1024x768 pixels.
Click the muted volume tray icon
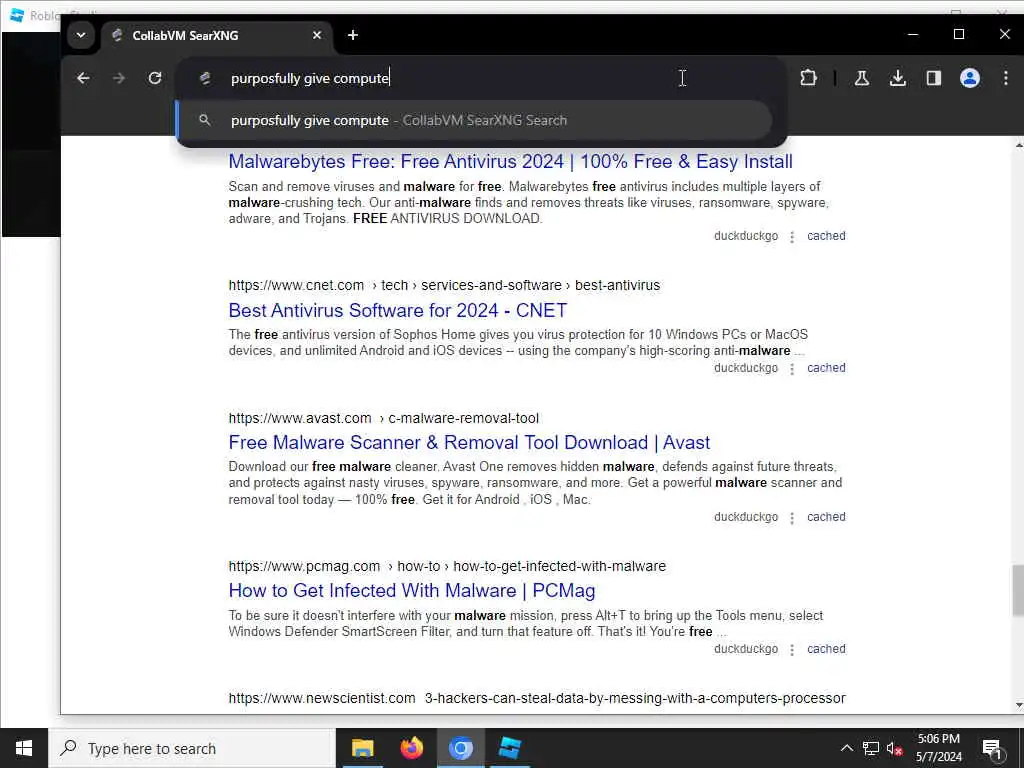[x=895, y=748]
